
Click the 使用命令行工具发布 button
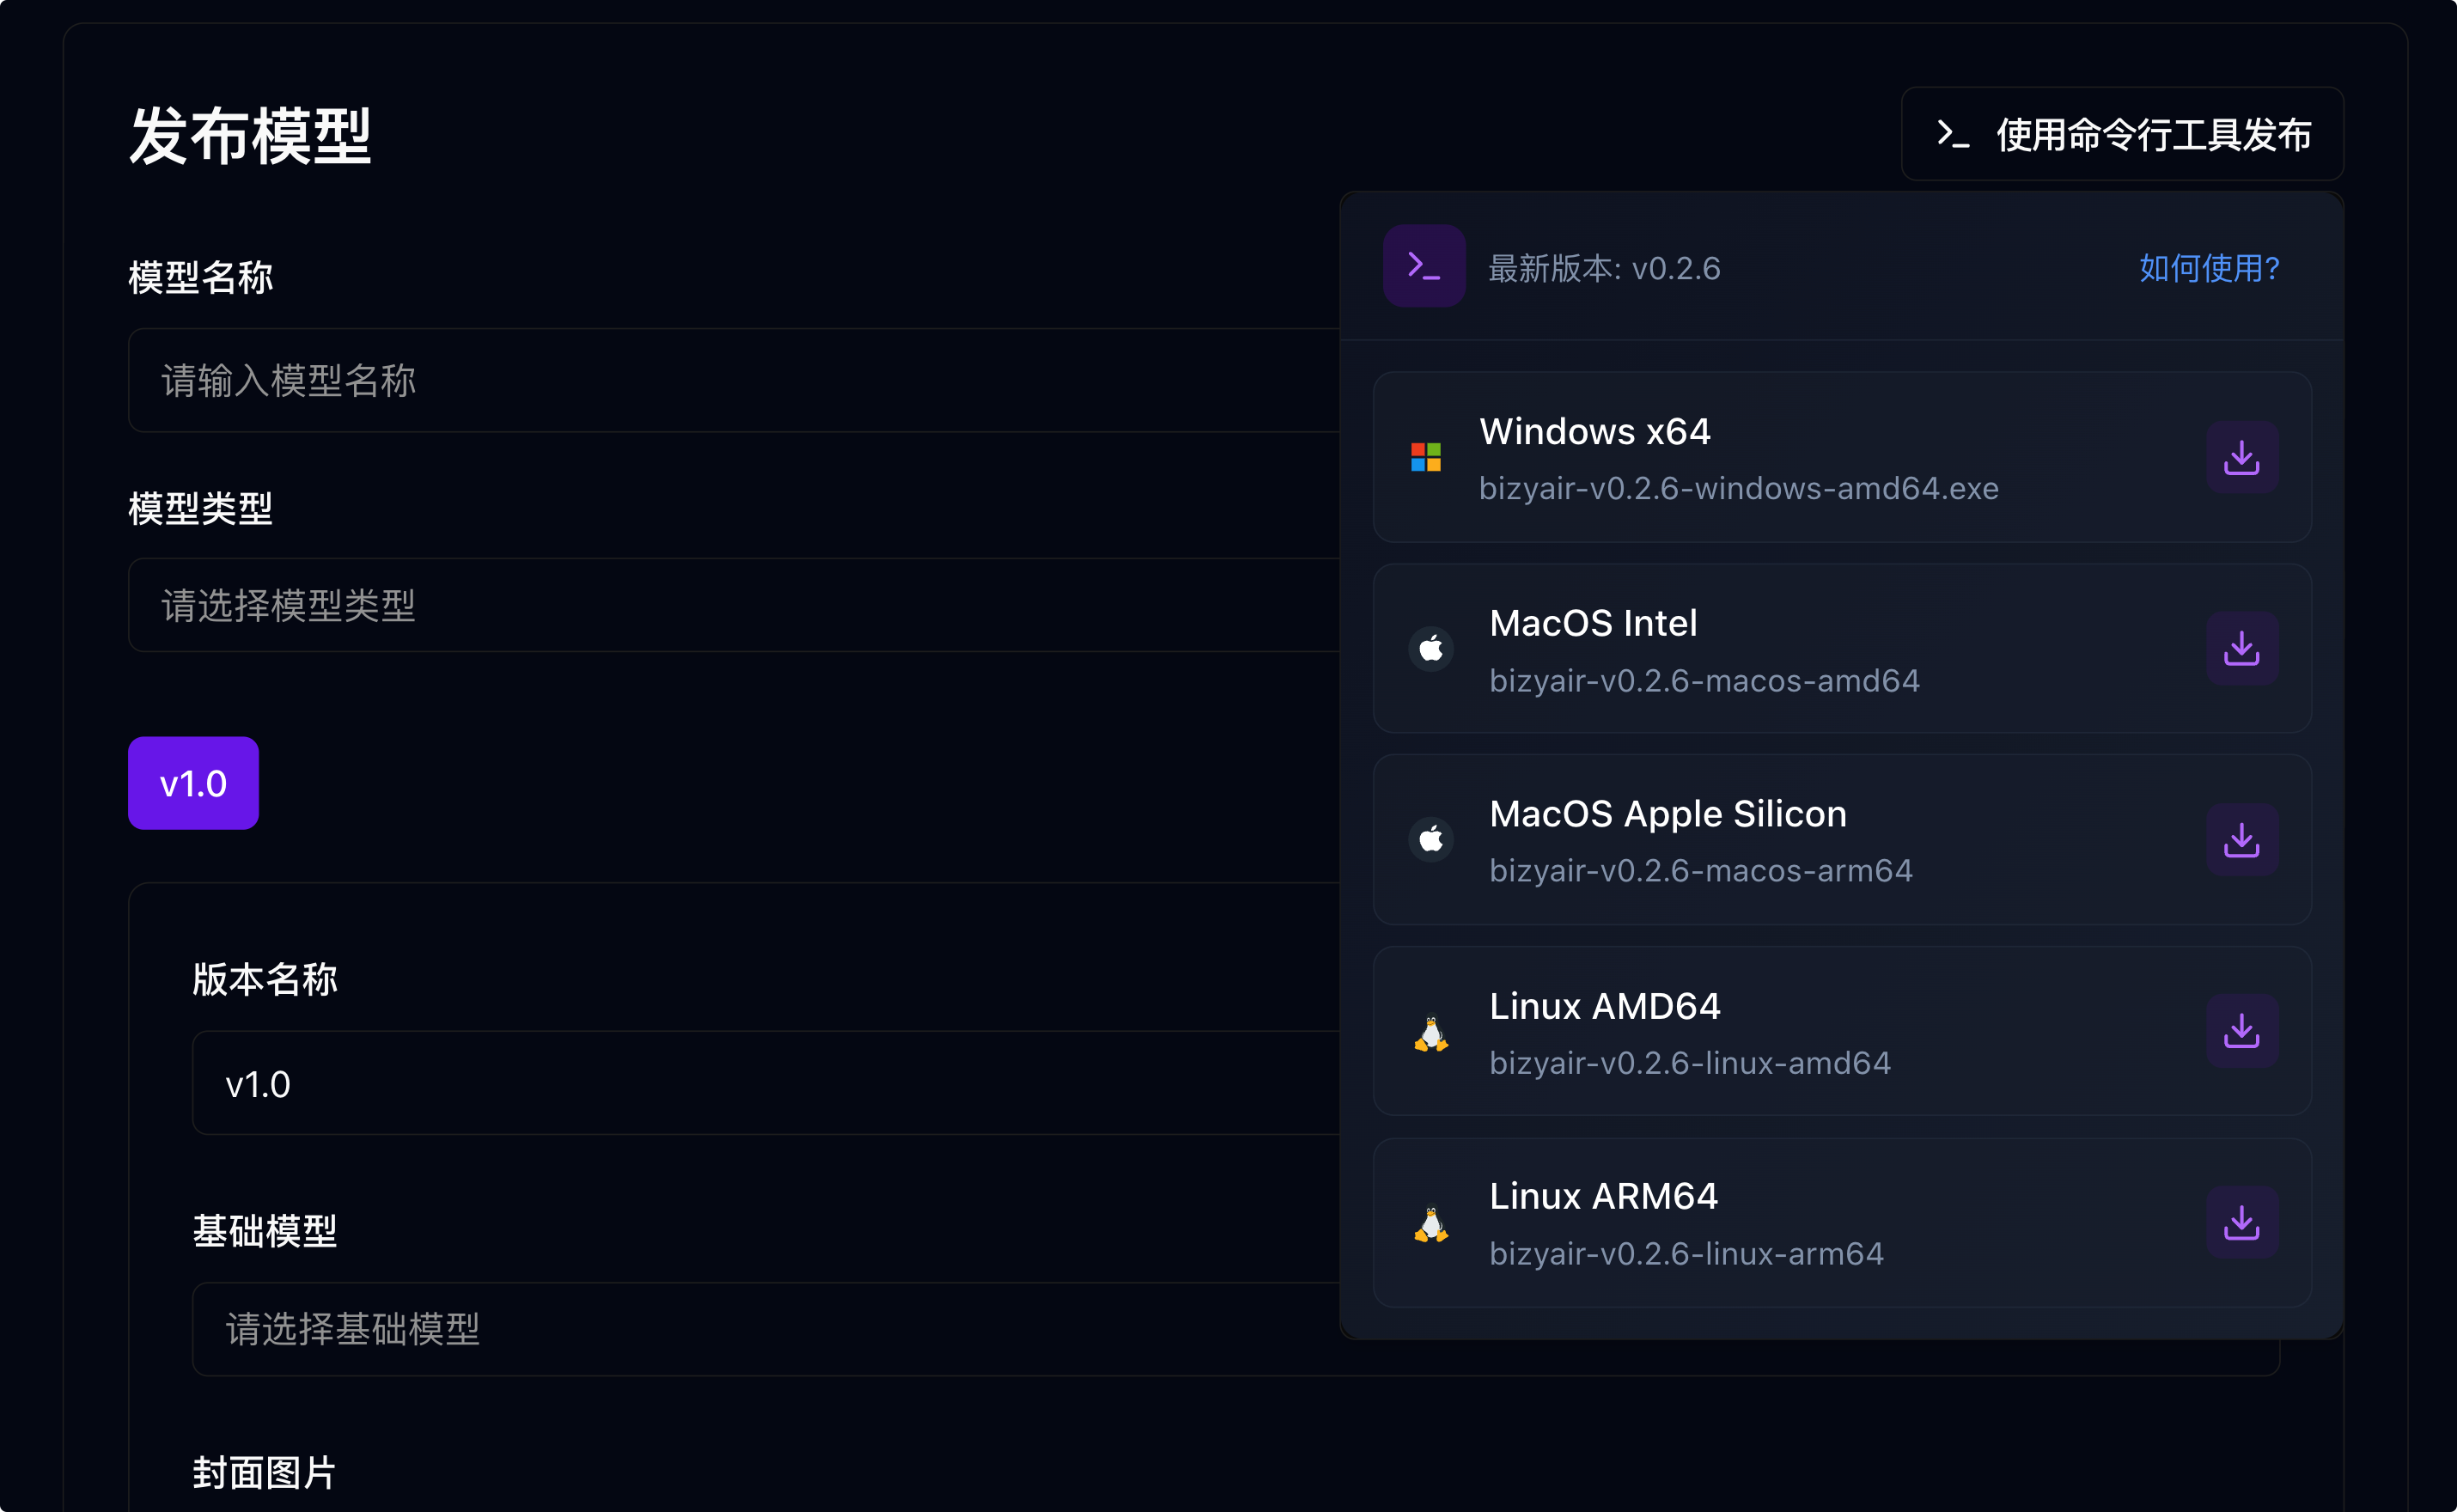coord(2121,134)
